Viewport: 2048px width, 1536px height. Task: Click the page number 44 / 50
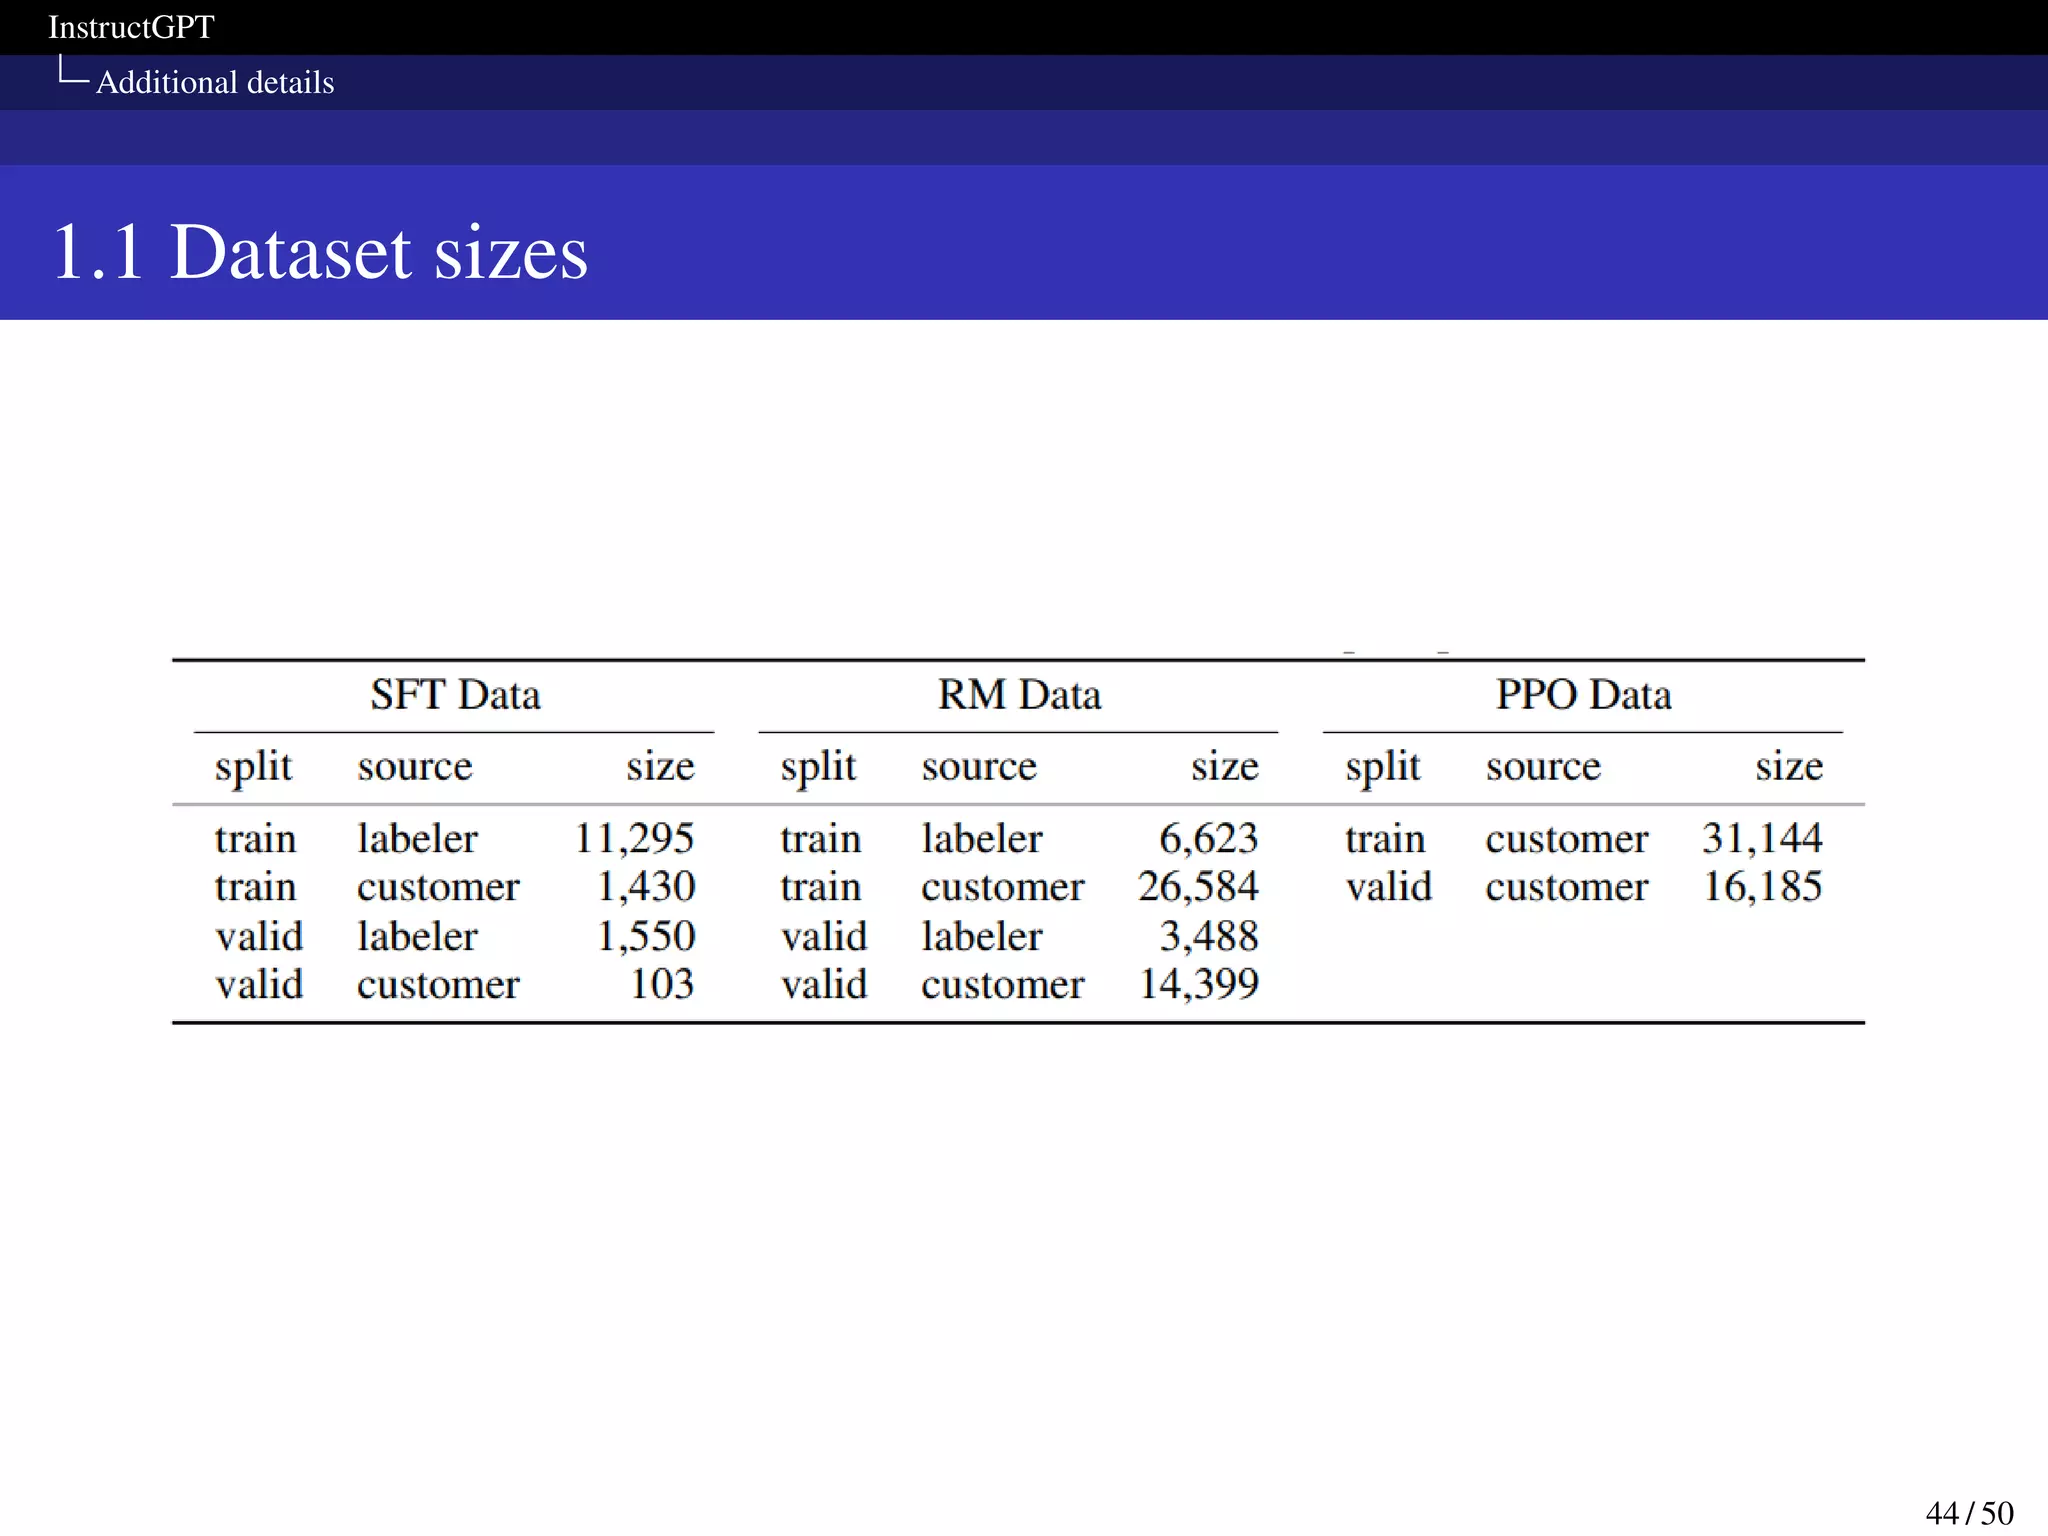pos(1969,1513)
